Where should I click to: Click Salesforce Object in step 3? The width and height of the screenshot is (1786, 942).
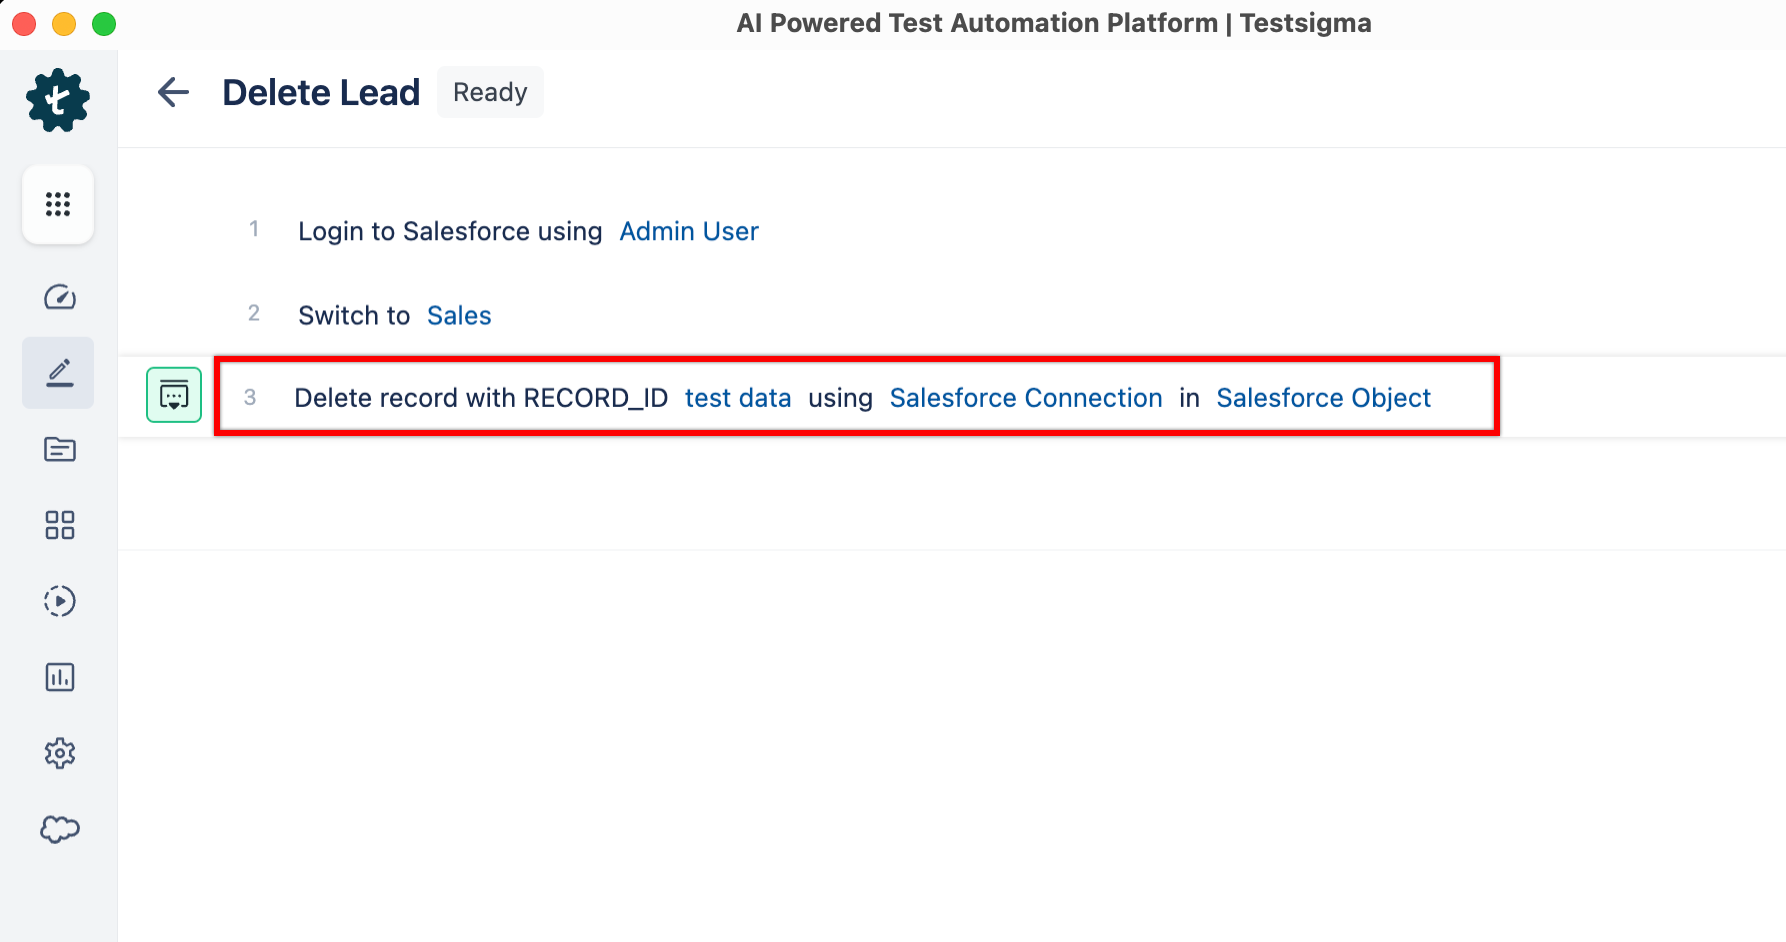click(x=1324, y=398)
